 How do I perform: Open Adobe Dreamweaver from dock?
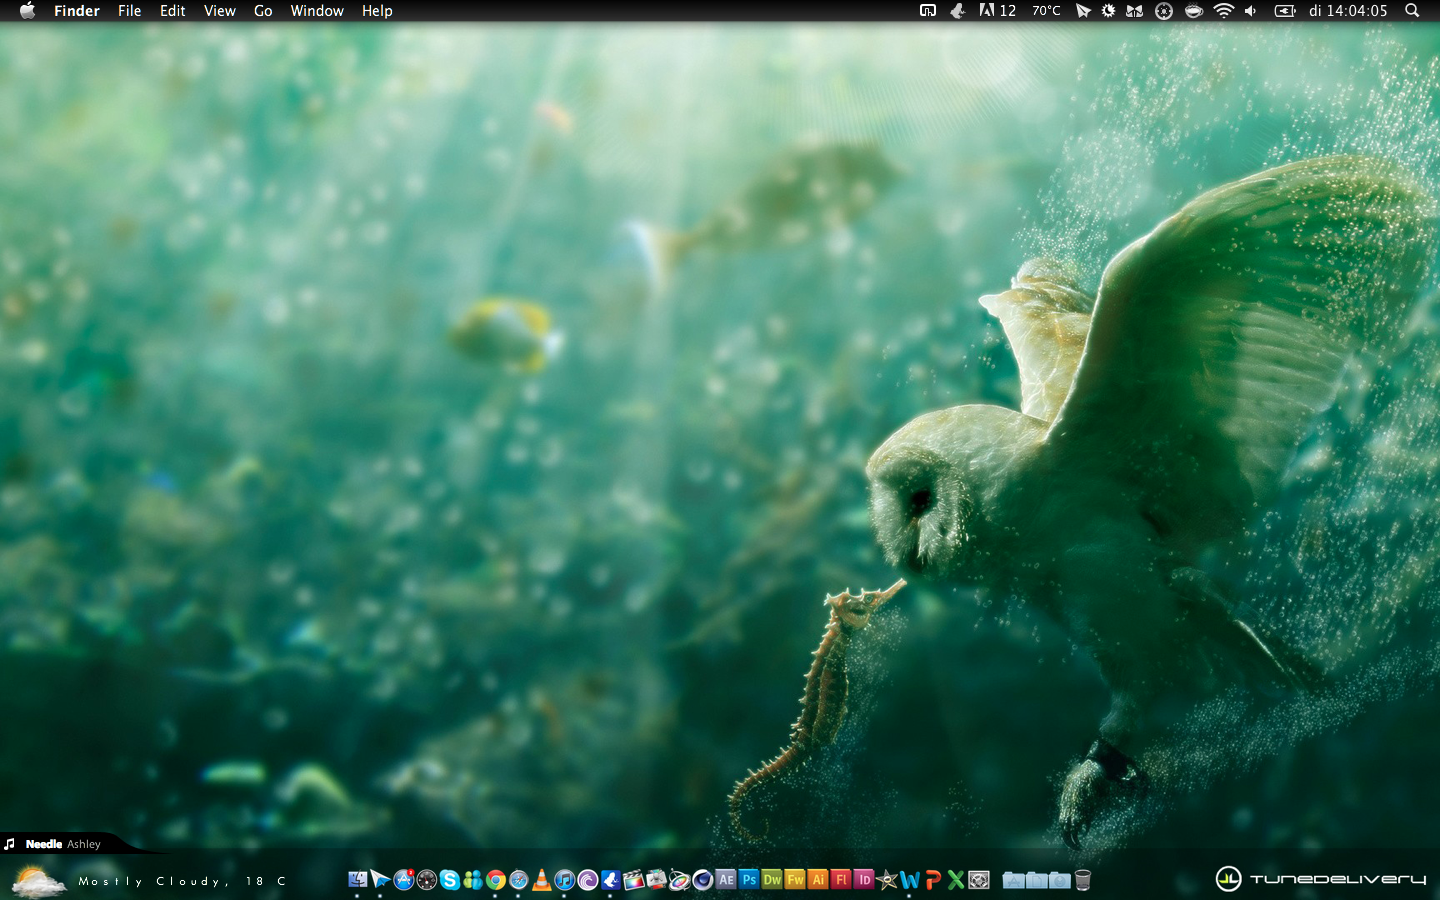click(x=772, y=880)
